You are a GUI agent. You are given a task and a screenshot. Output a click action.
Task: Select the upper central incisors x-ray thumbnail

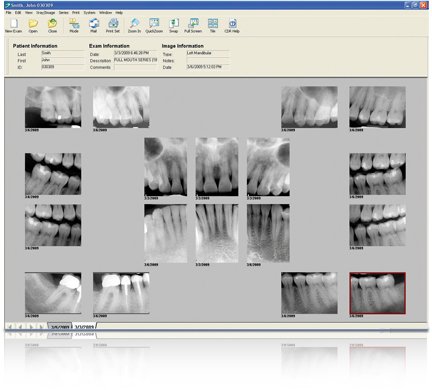pyautogui.click(x=217, y=167)
